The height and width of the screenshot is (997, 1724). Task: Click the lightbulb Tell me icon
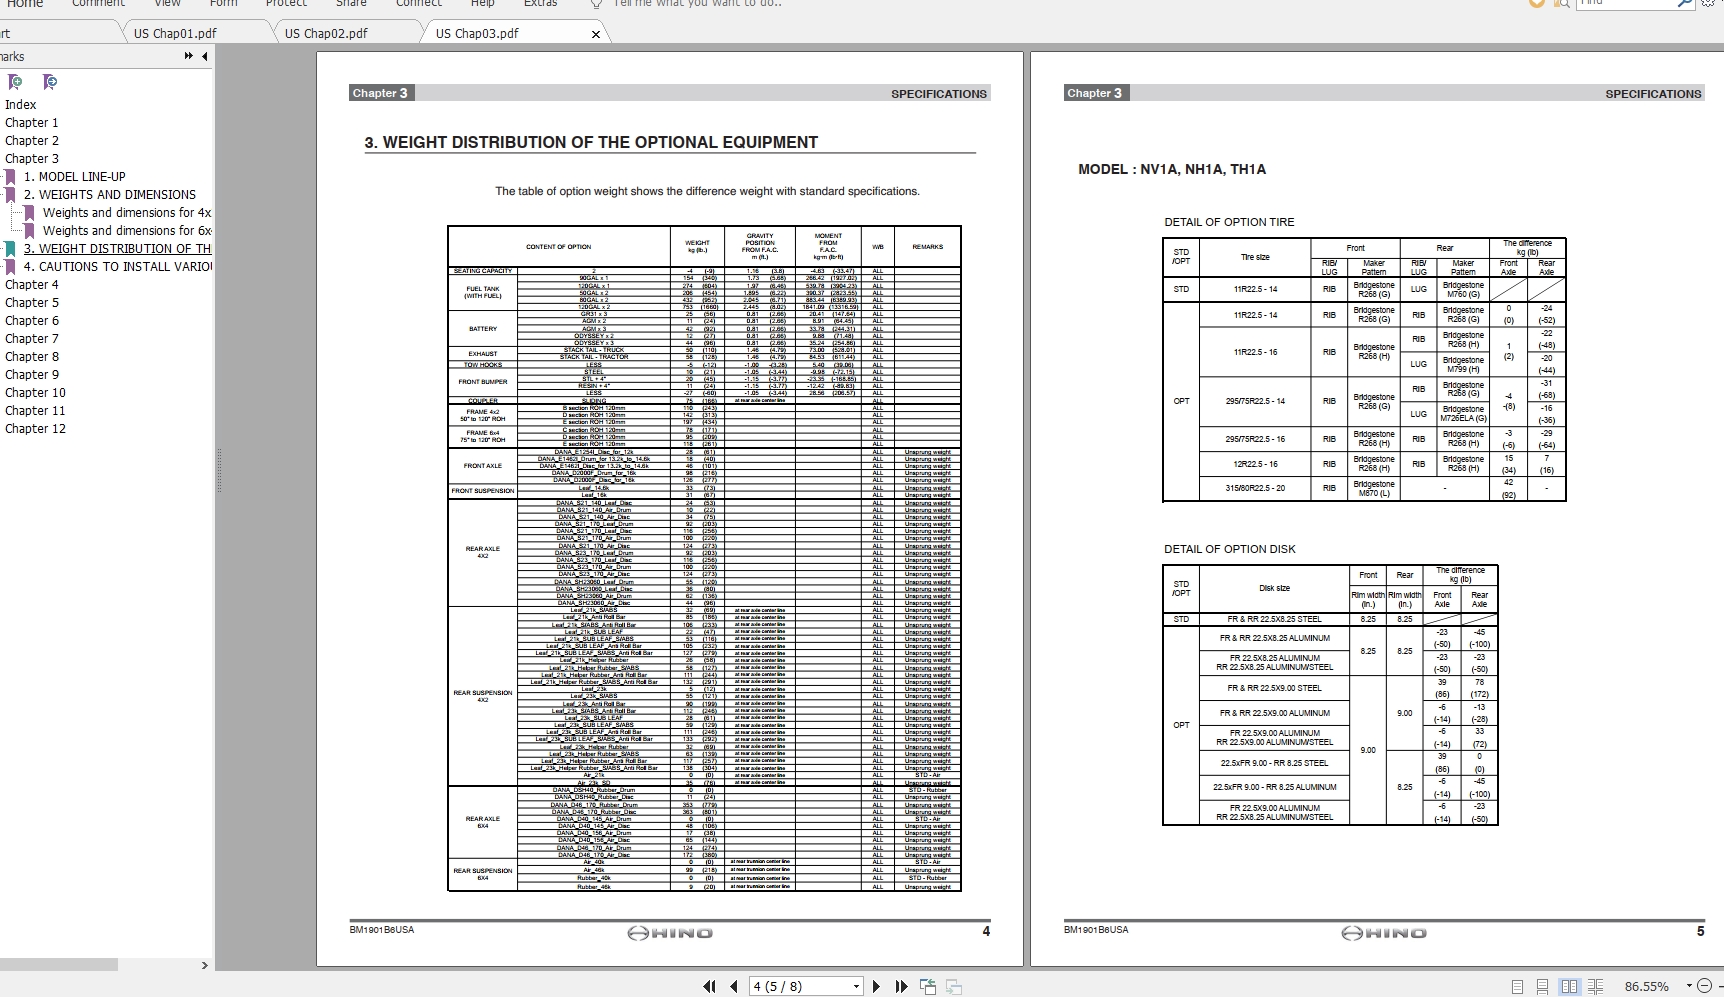coord(596,4)
